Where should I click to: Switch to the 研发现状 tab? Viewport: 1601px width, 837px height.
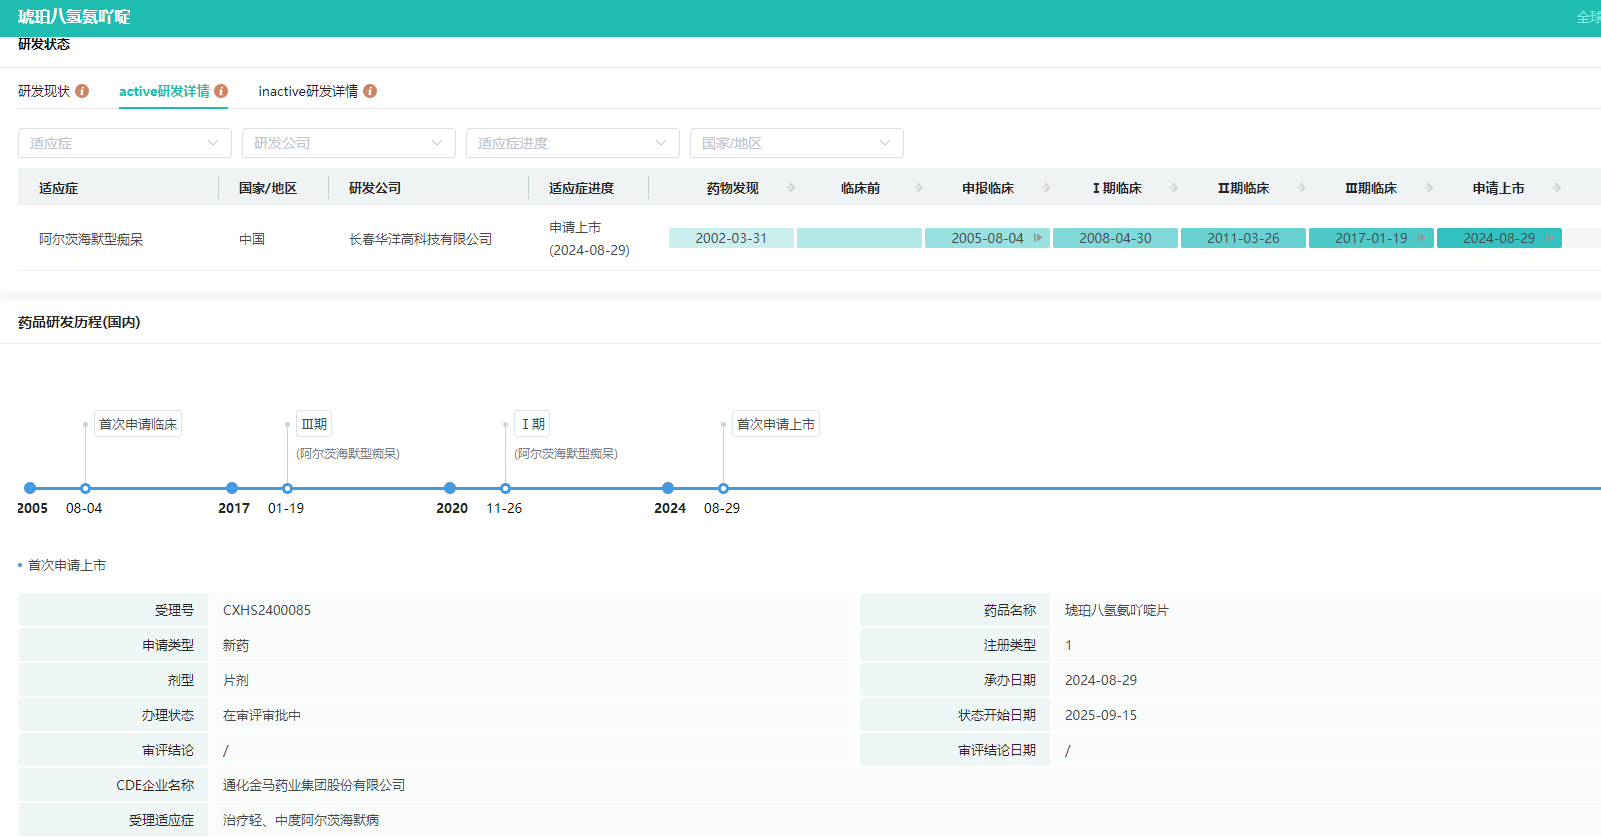[44, 91]
